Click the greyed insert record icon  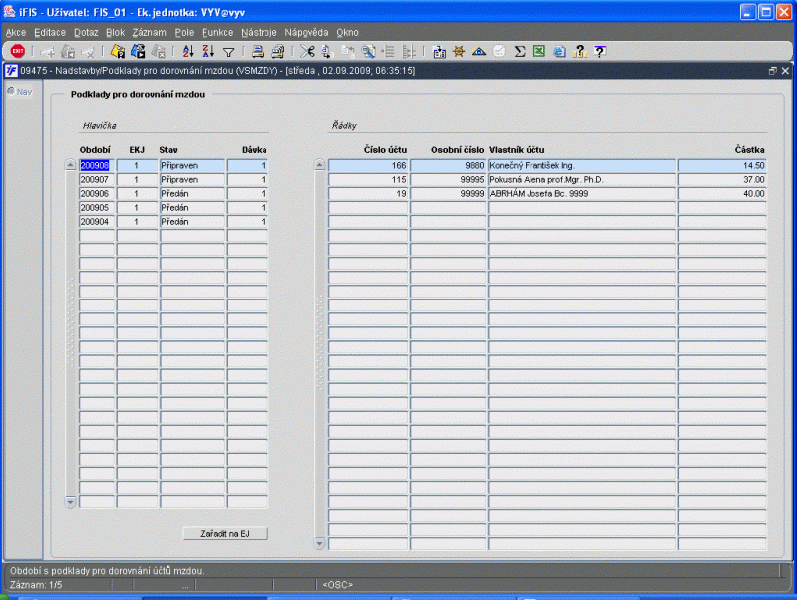(47, 51)
